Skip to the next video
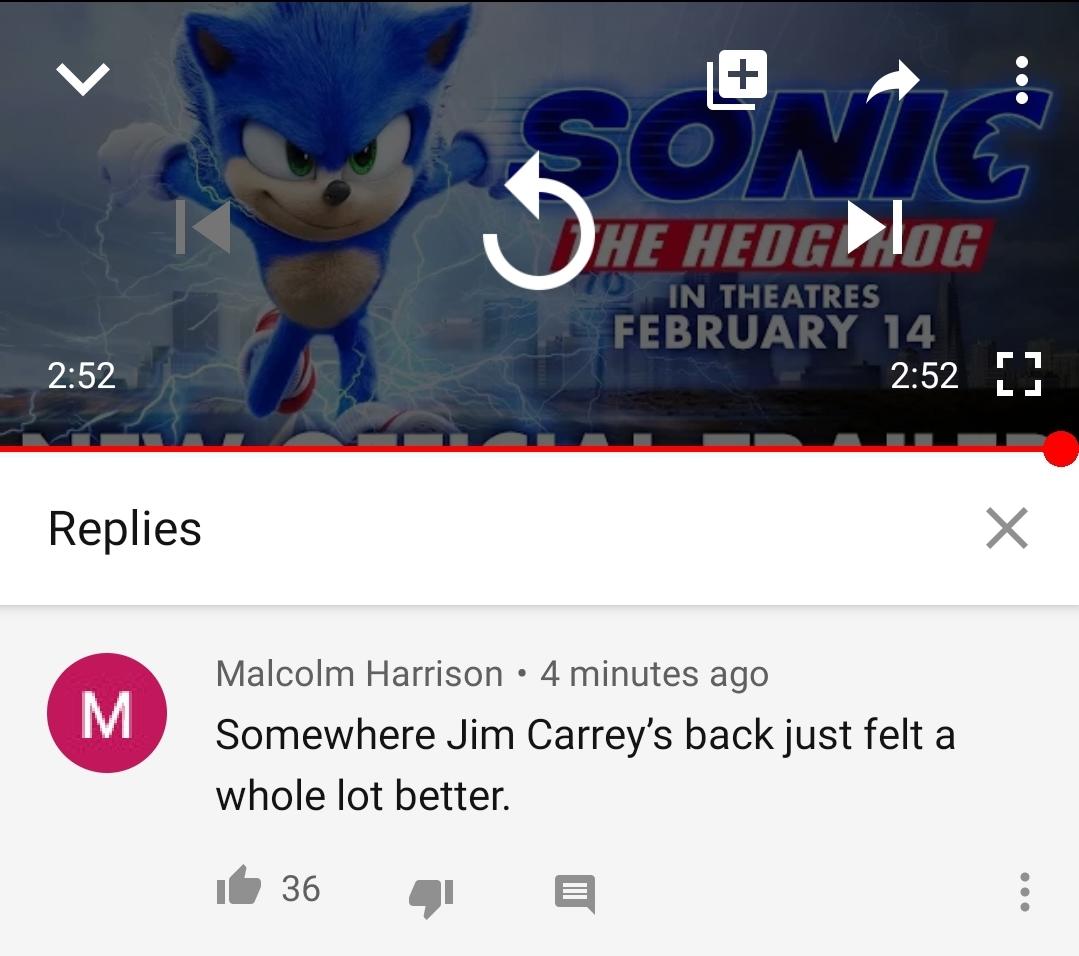Screen dimensions: 1079x956 coord(874,226)
